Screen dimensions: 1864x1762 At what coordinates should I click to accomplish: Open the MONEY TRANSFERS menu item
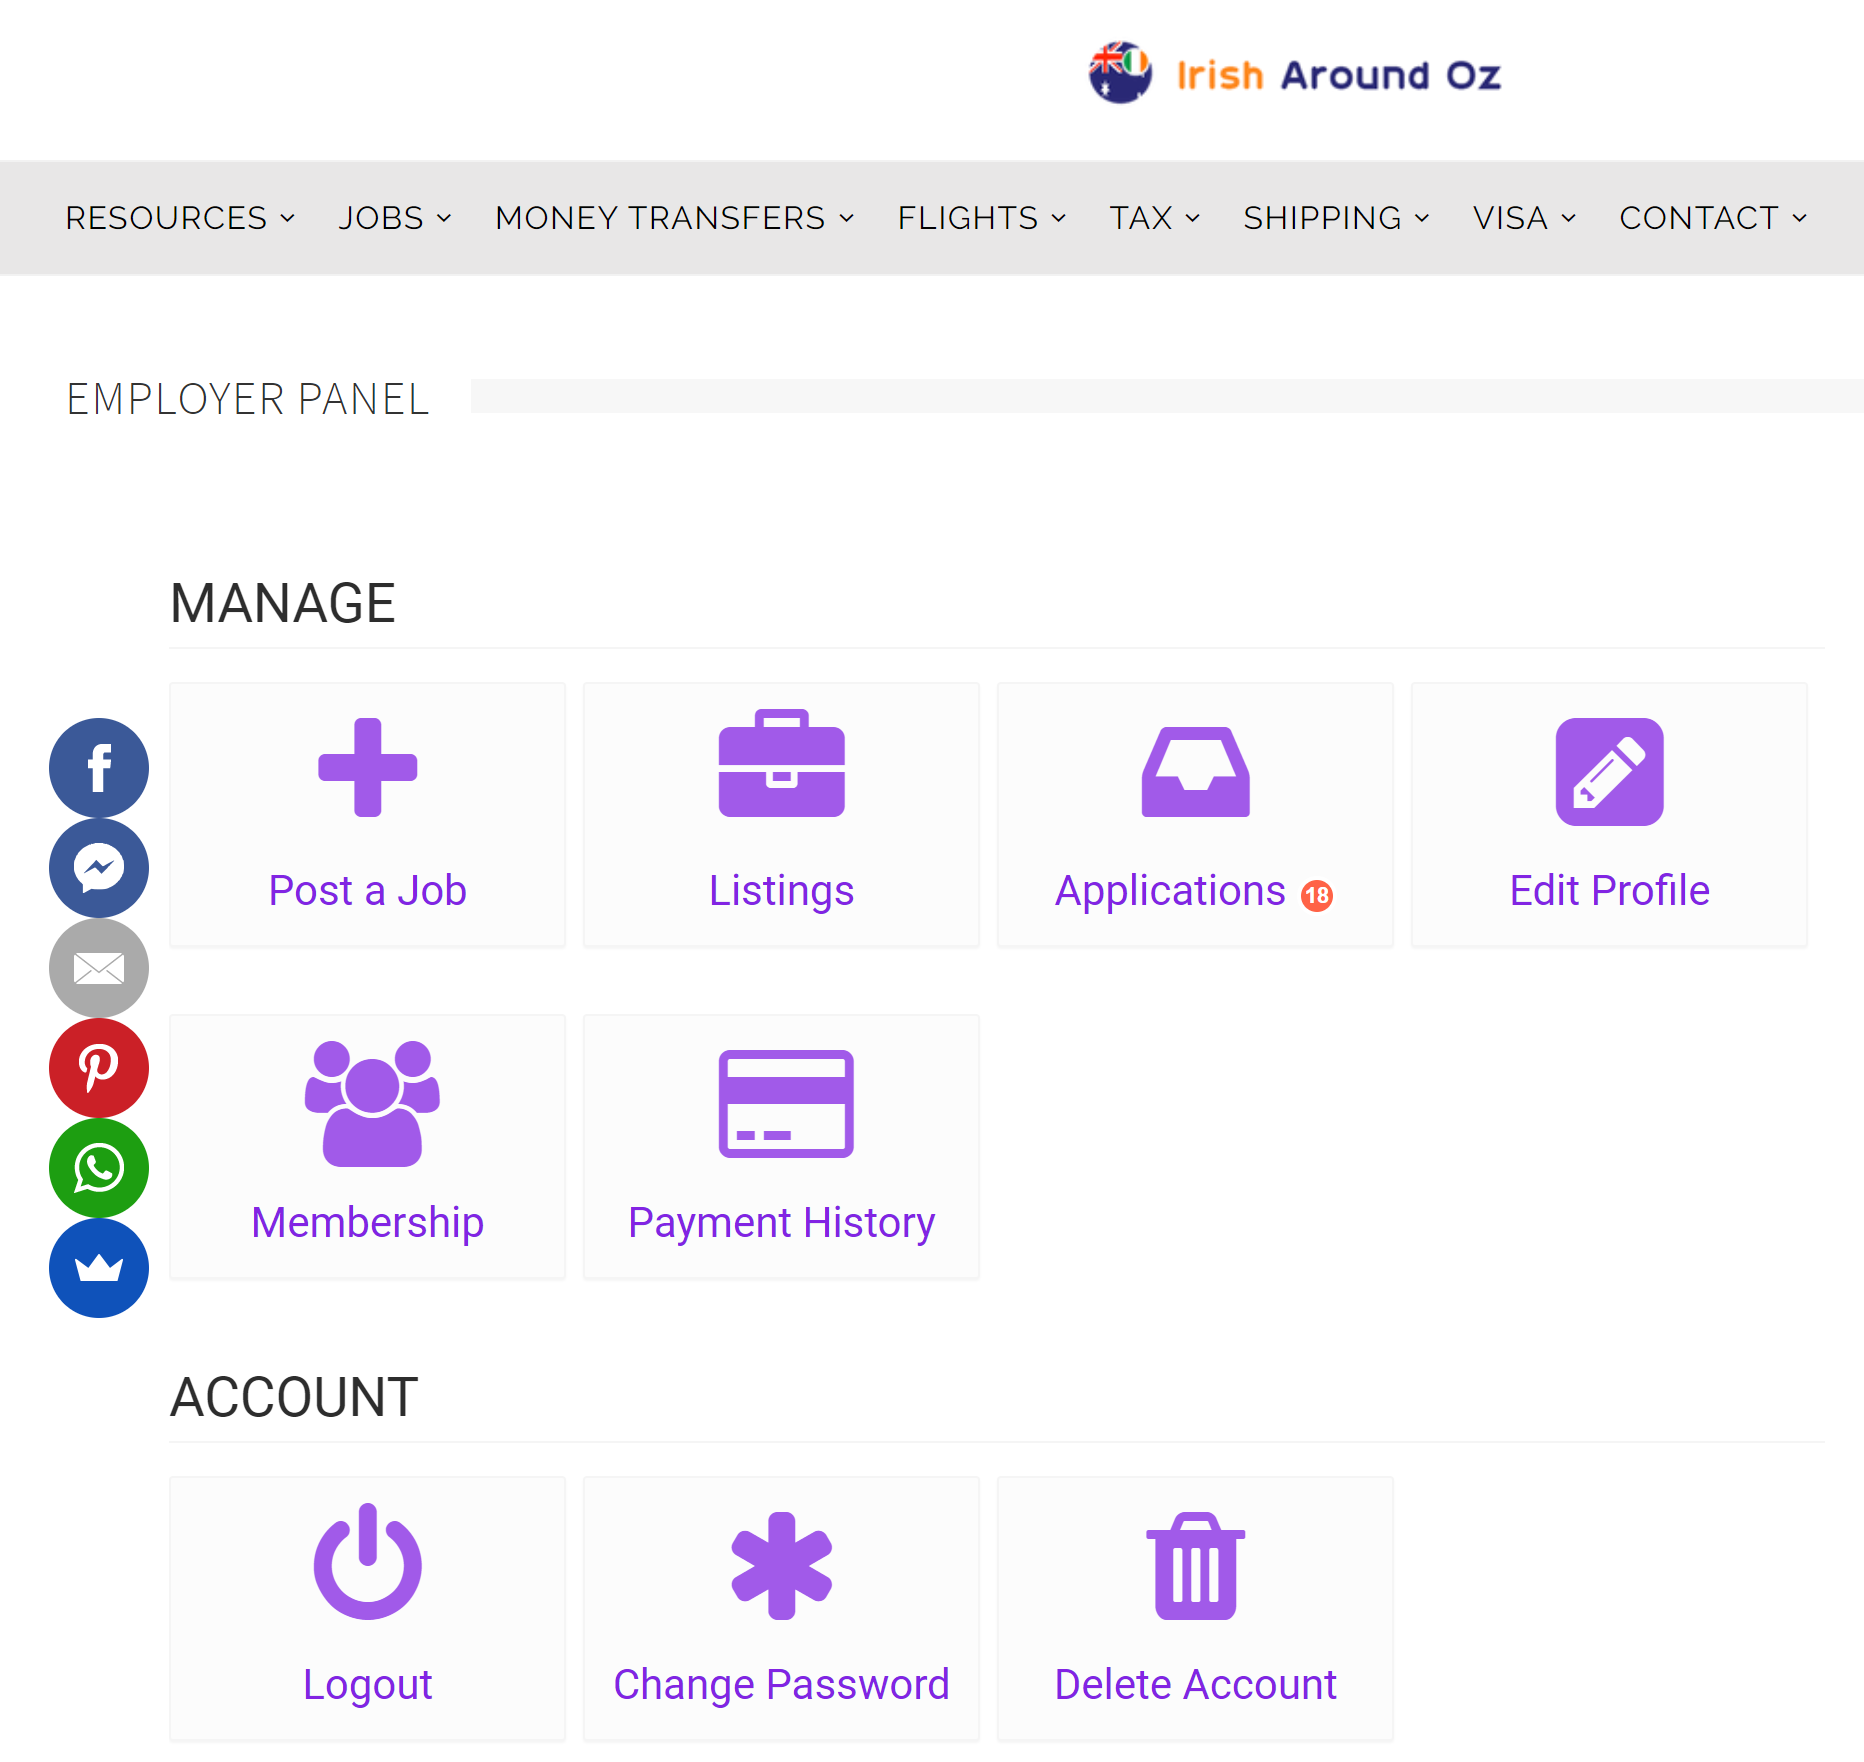[x=660, y=218]
